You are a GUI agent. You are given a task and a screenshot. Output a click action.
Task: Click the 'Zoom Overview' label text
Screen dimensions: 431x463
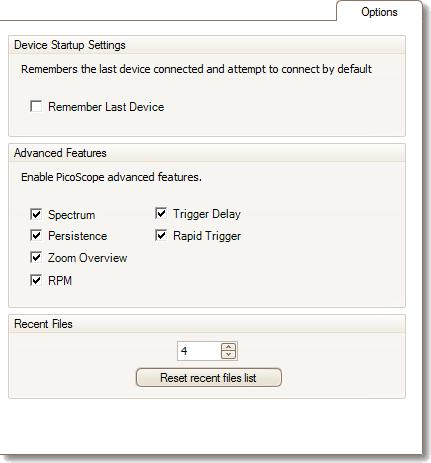(x=88, y=258)
